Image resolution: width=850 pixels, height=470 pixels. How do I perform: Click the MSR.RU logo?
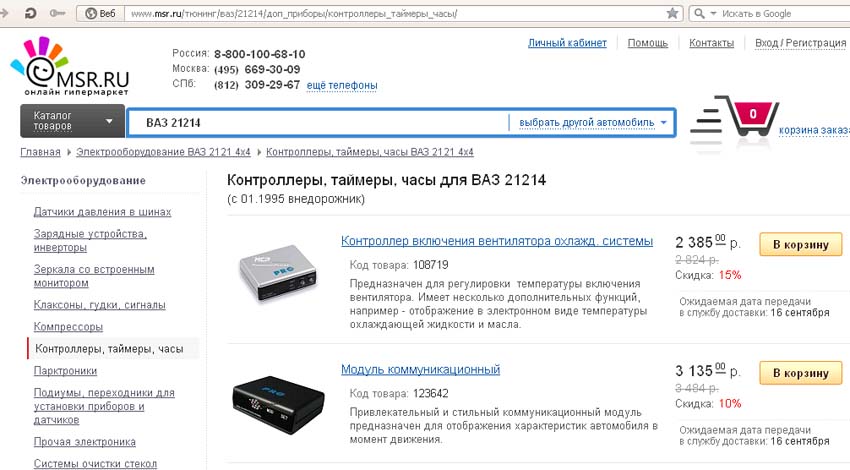click(x=70, y=67)
